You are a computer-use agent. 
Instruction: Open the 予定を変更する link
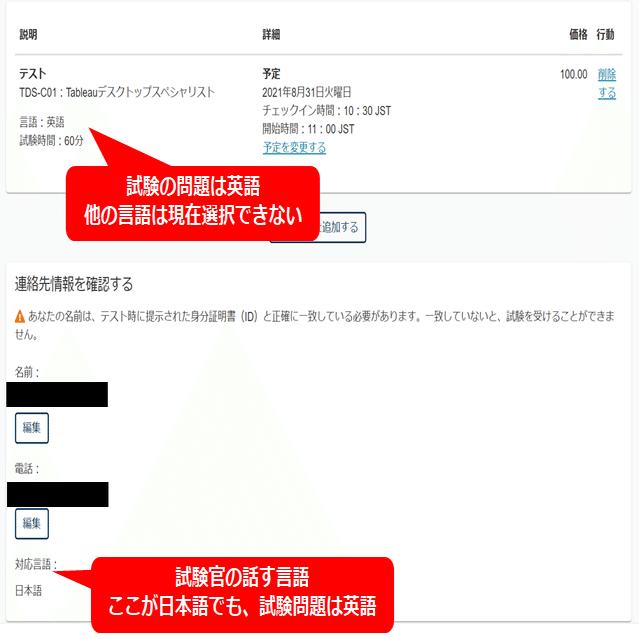click(x=294, y=148)
